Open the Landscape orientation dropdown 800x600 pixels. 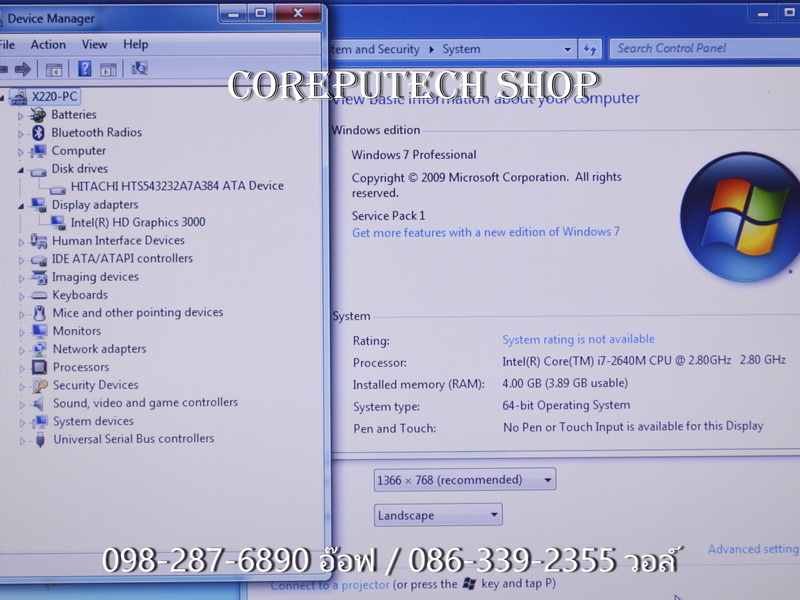coord(438,515)
